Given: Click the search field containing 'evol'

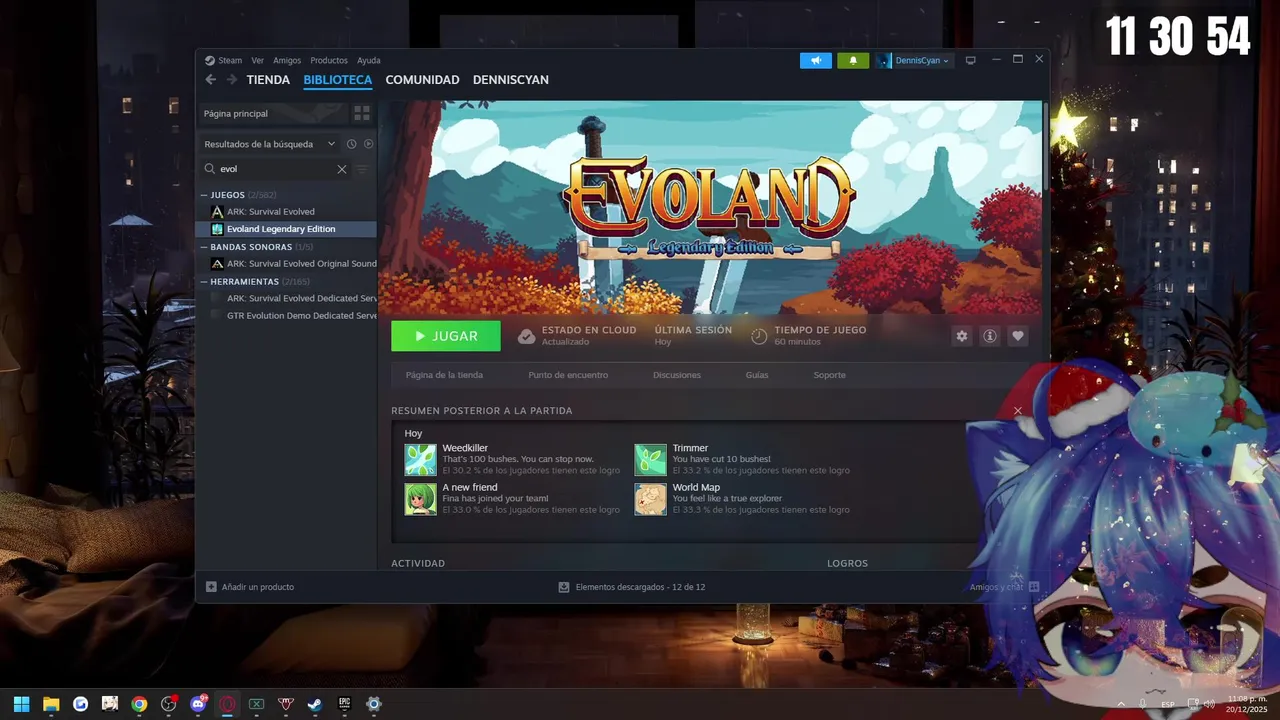Looking at the screenshot, I should pos(275,169).
